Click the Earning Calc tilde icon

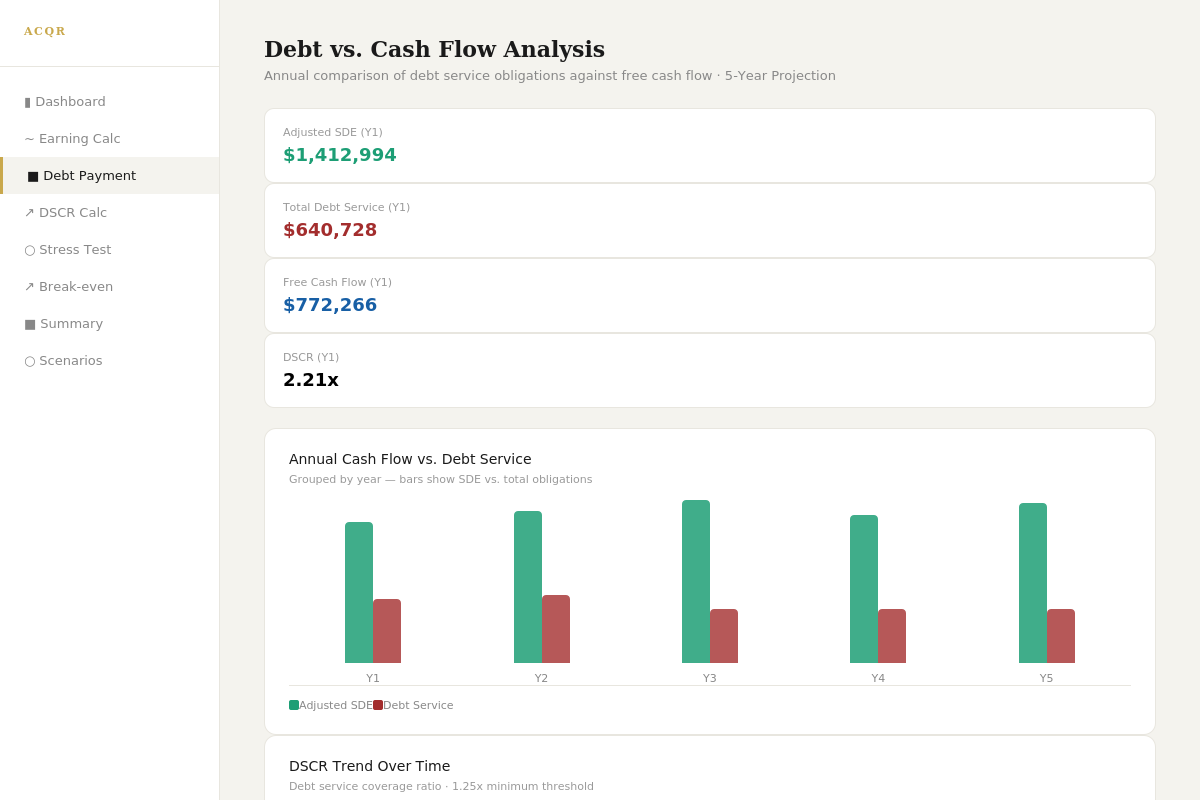[29, 139]
